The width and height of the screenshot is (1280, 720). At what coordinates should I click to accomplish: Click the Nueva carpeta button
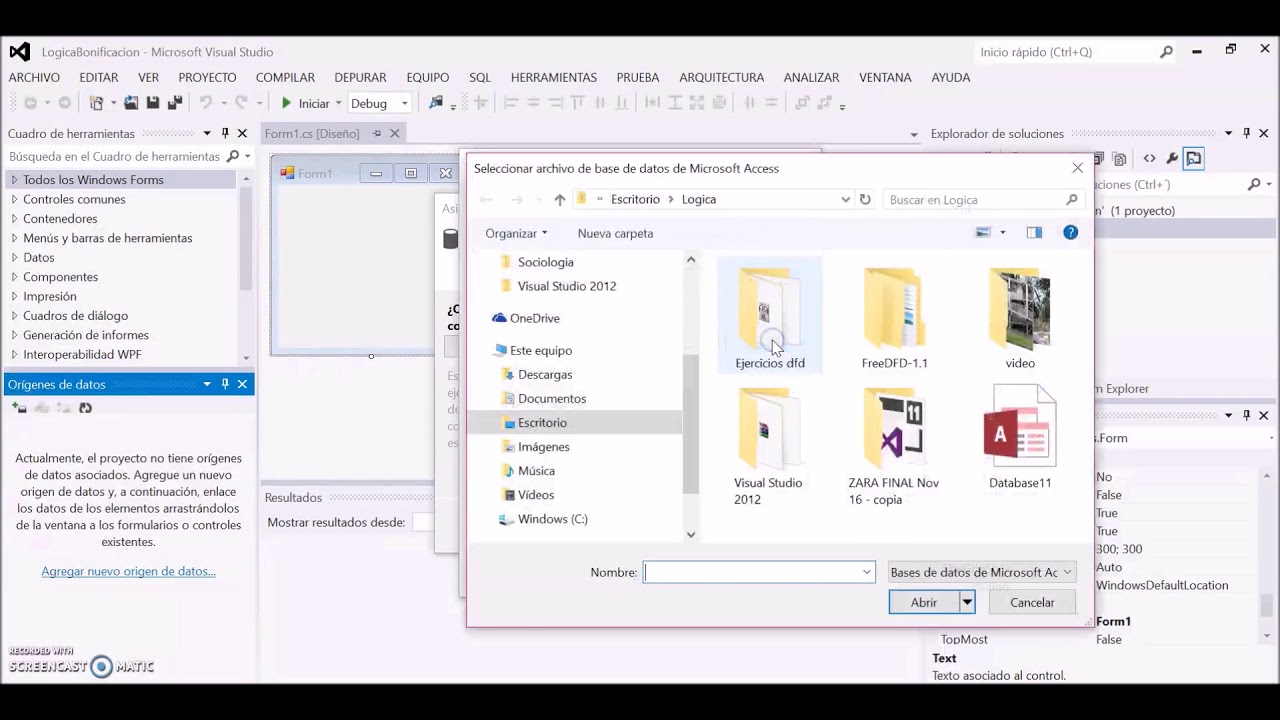coord(615,233)
